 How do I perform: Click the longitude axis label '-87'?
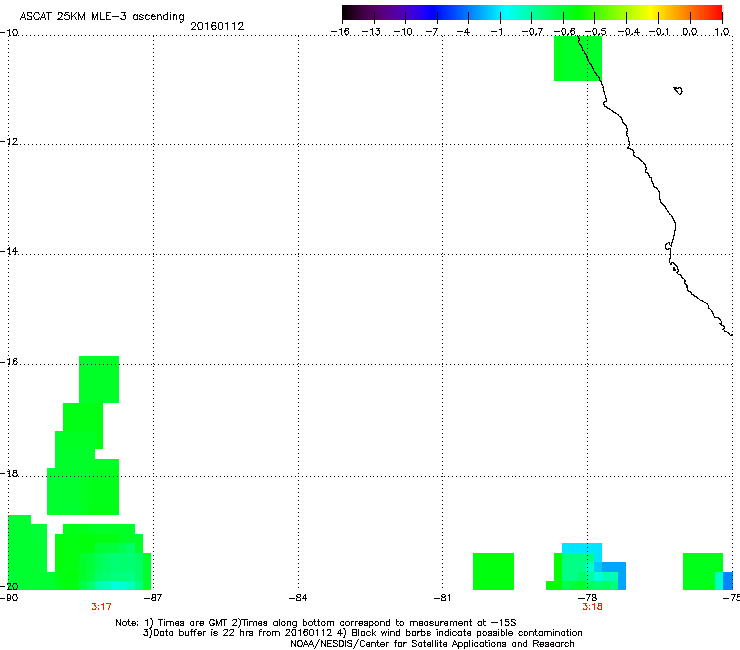[x=153, y=598]
